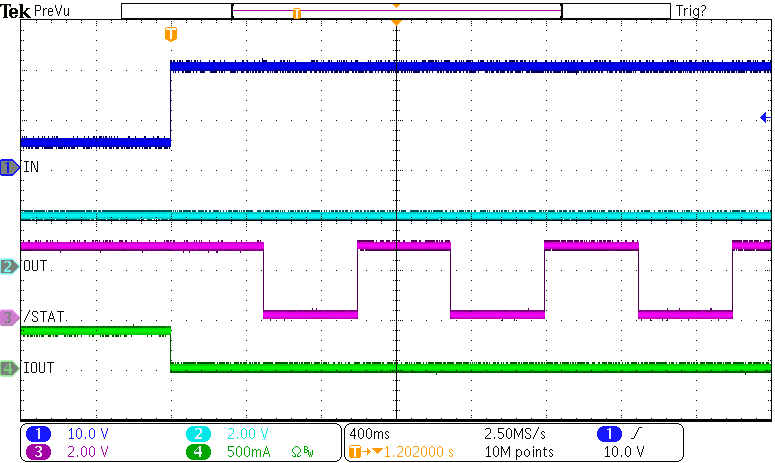The height and width of the screenshot is (463, 775).
Task: Click the IOUT waveform label
Action: pyautogui.click(x=39, y=368)
